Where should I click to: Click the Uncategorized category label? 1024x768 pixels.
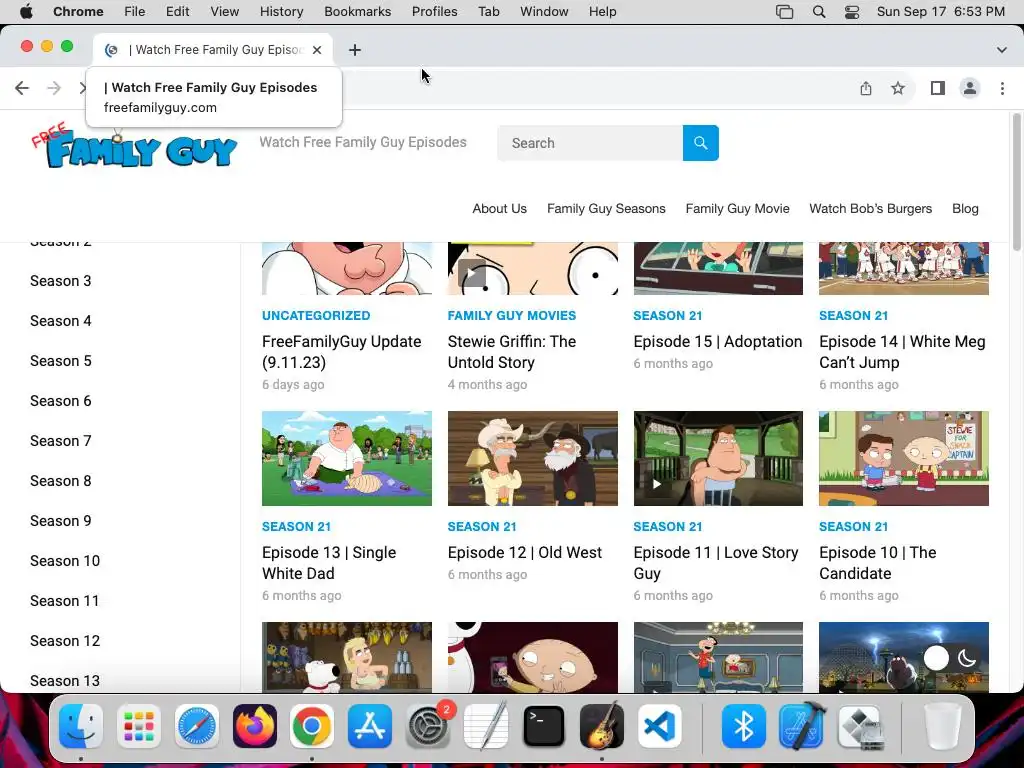coord(316,315)
